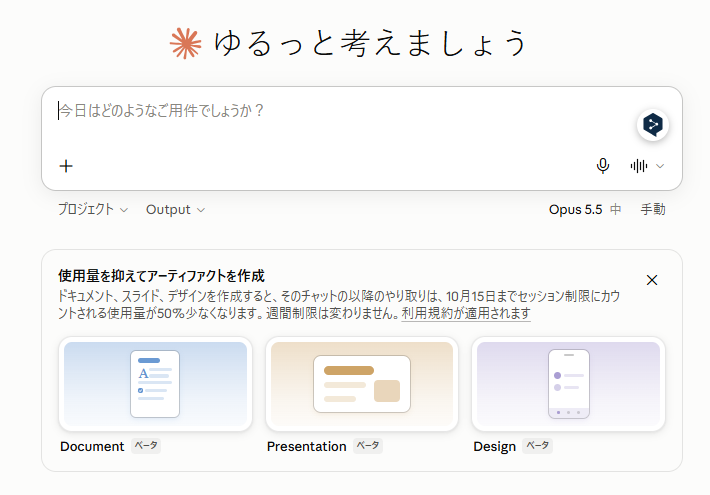Click the ベータ badge beside Presentation

368,446
